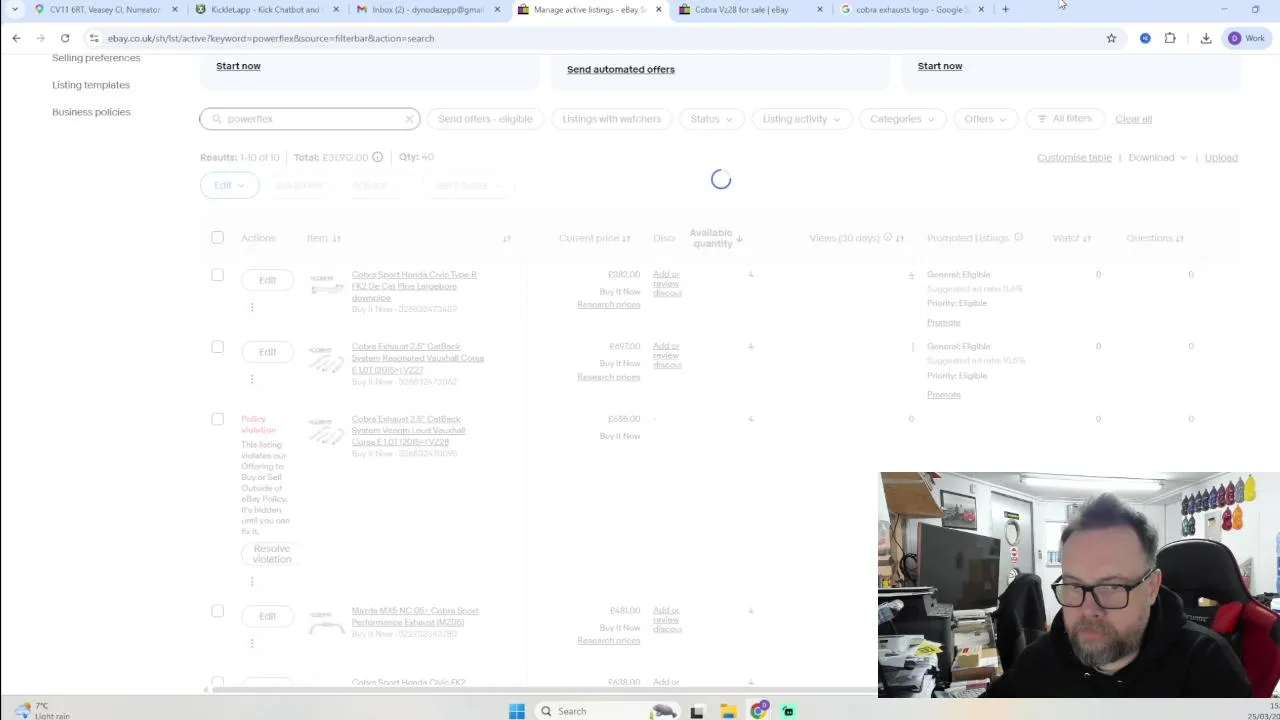Open the tab search chevron in Chrome
Screen dimensions: 1280x720
(15, 10)
